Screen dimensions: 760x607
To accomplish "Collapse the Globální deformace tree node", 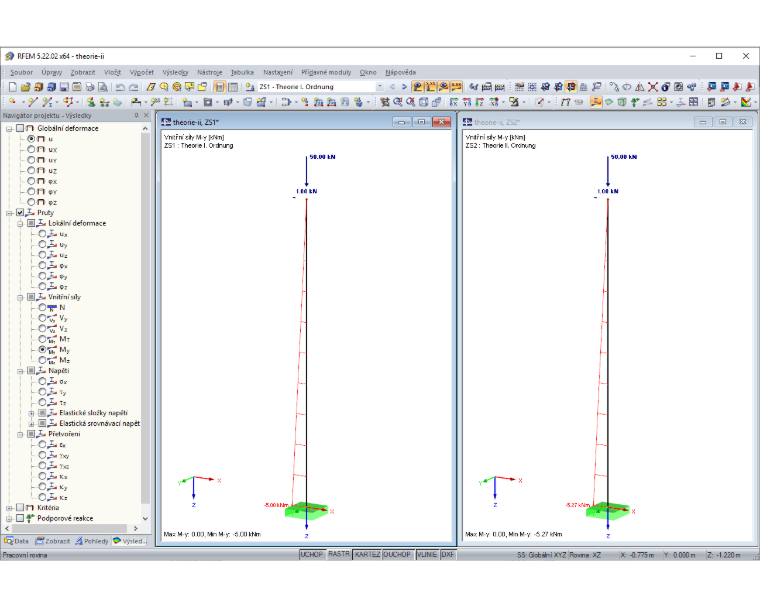I will [9, 128].
